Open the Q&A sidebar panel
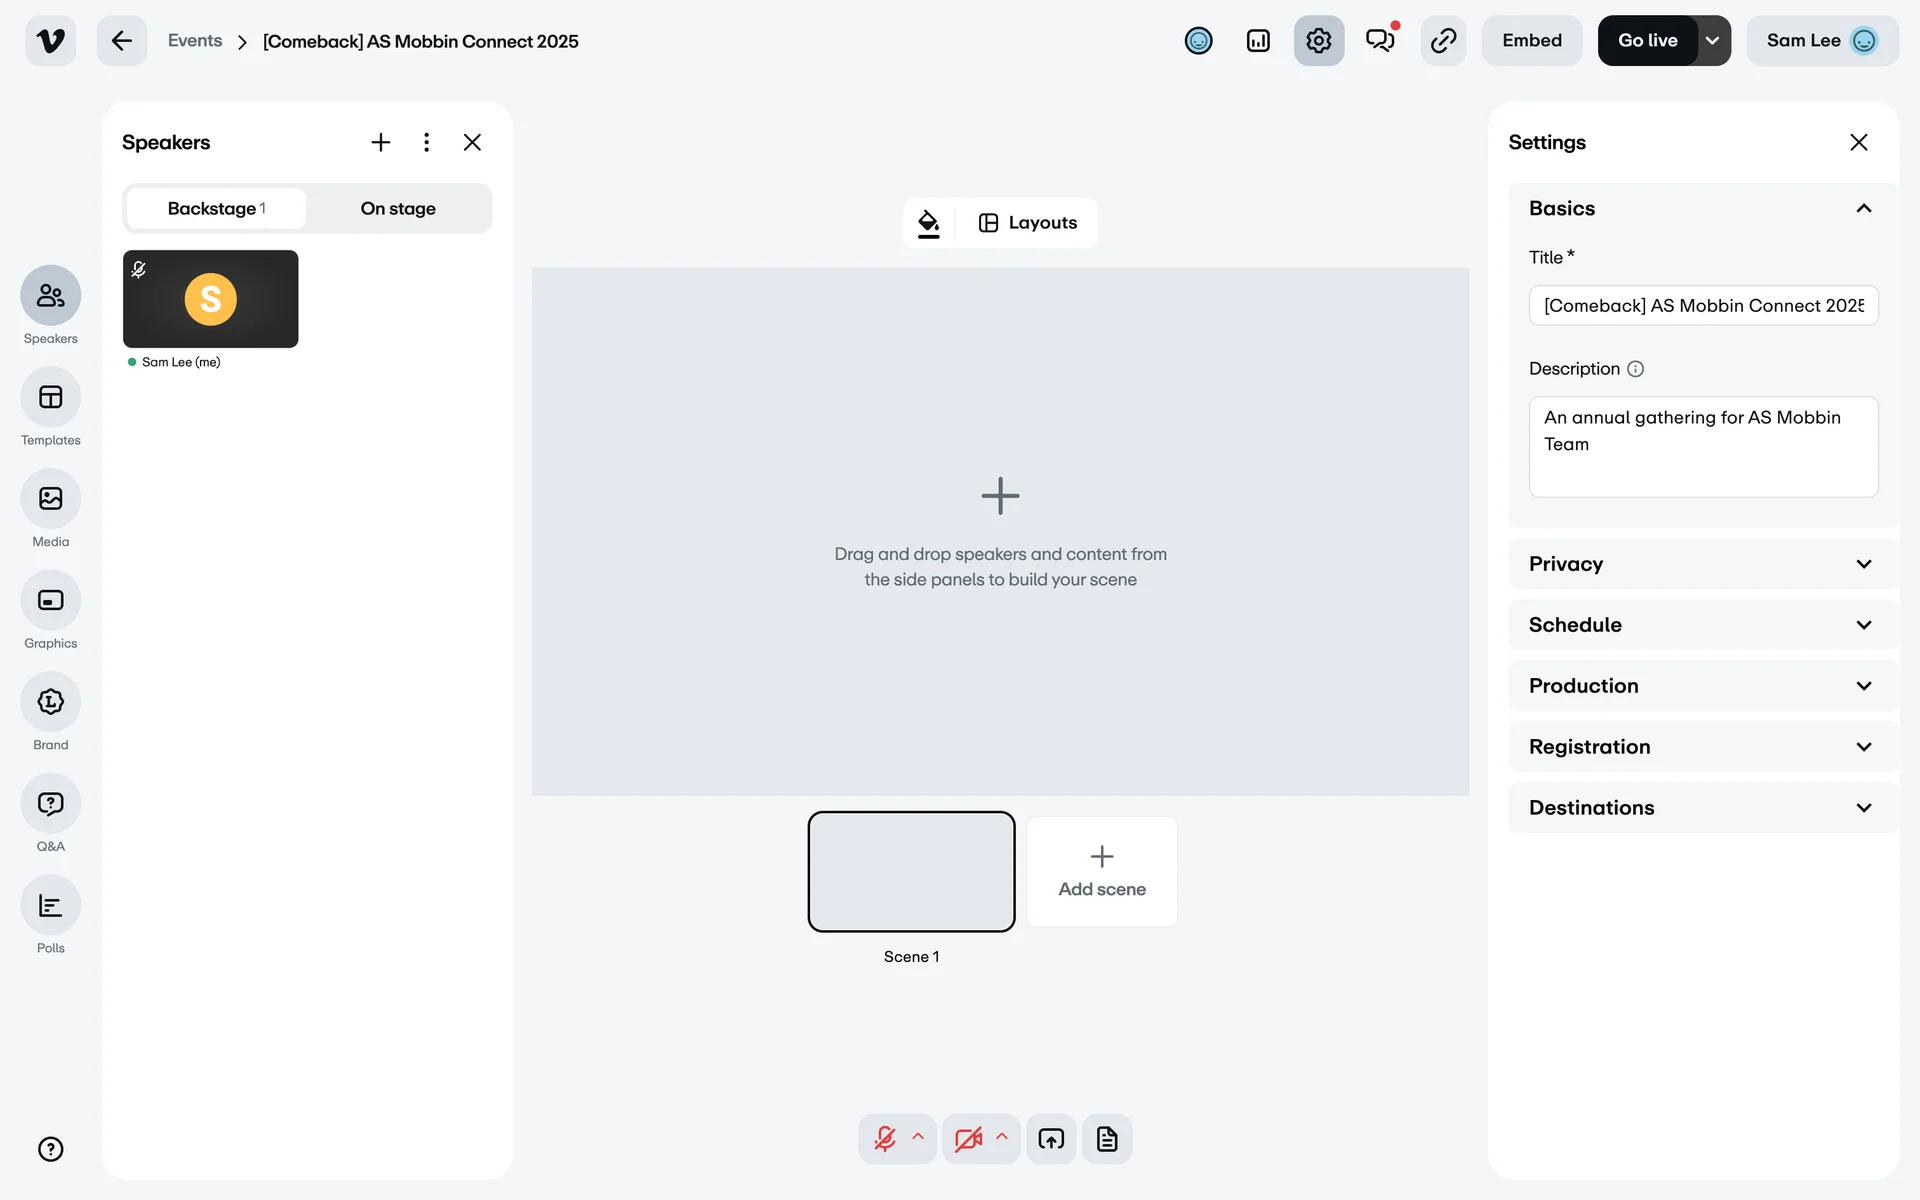This screenshot has width=1920, height=1200. pyautogui.click(x=50, y=804)
